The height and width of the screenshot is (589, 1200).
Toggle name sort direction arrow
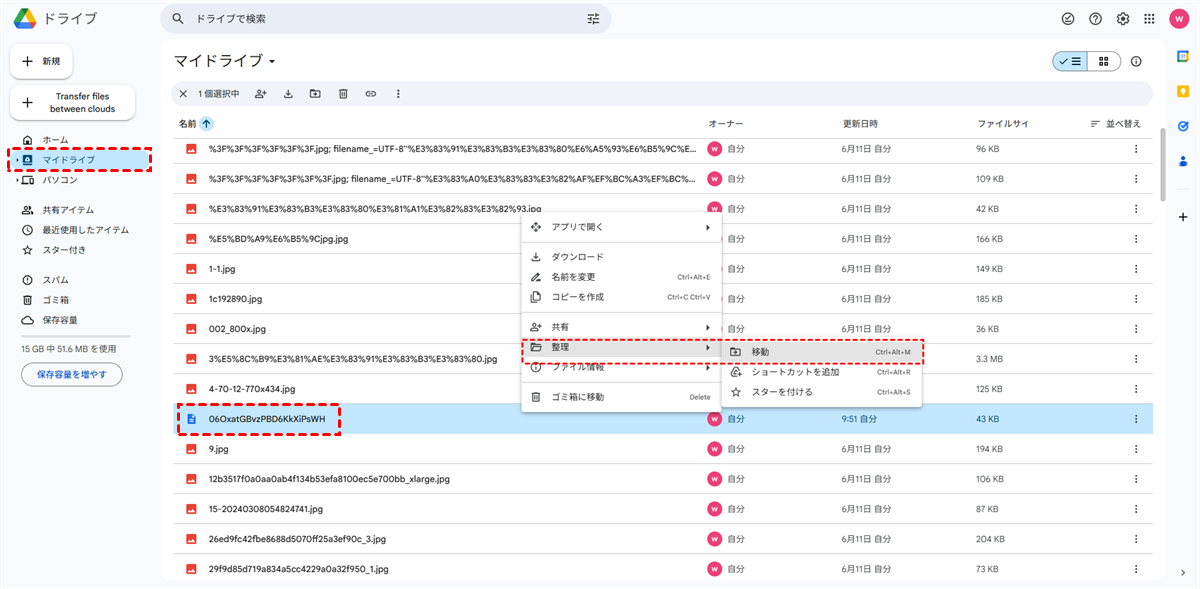pyautogui.click(x=206, y=124)
